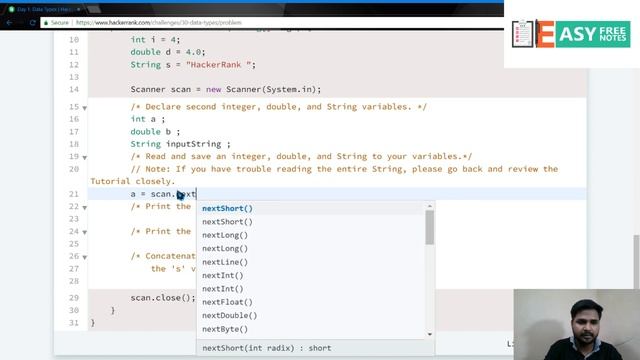Select the Day 1 Data Types browser tab
640x360 pixels.
tap(44, 9)
